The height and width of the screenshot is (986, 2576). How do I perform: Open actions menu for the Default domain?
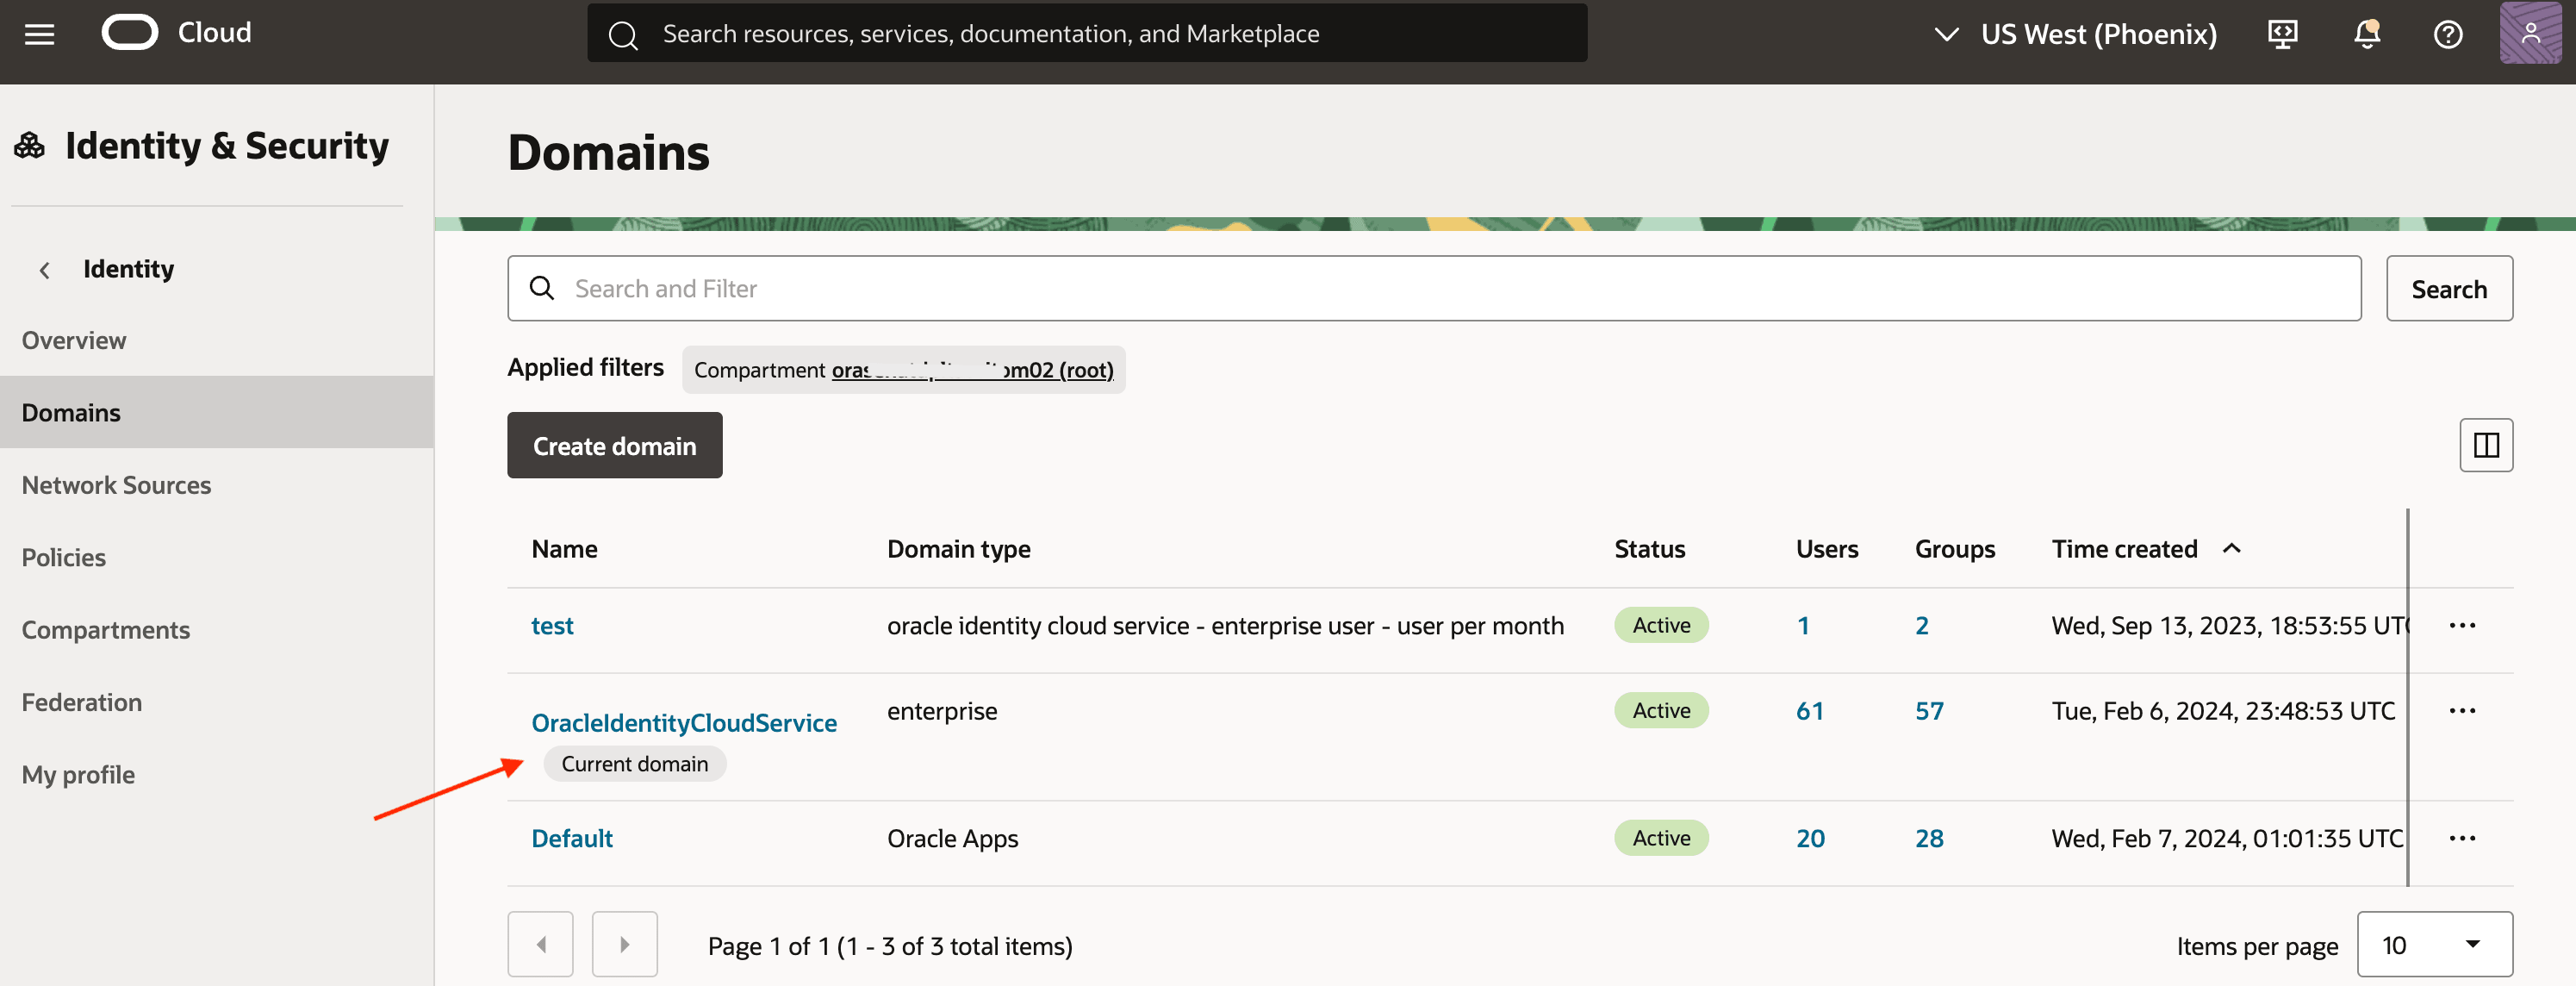2464,838
